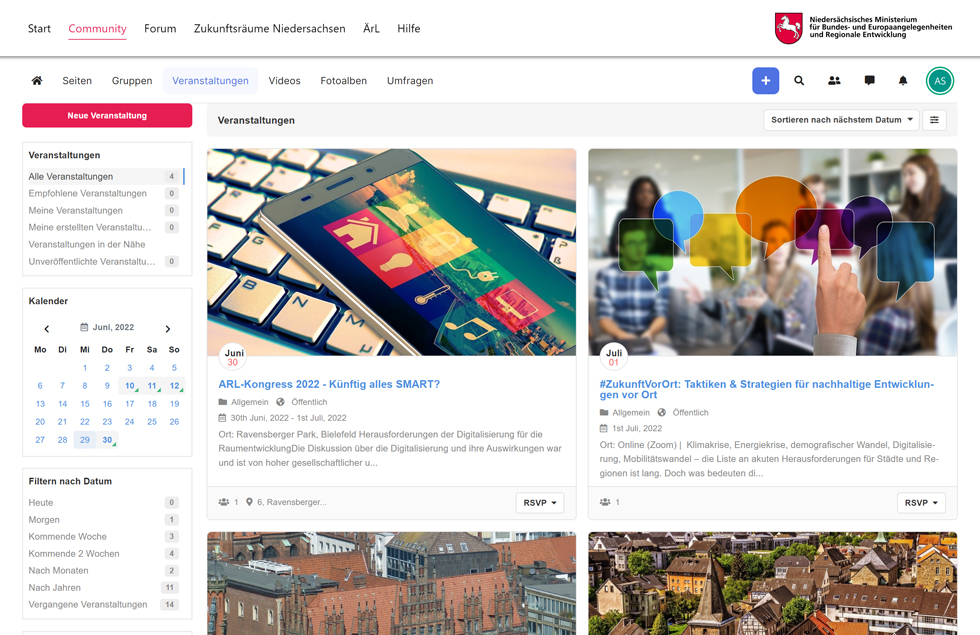Click the Neue Veranstaltung button
This screenshot has height=635, width=980.
pos(107,116)
